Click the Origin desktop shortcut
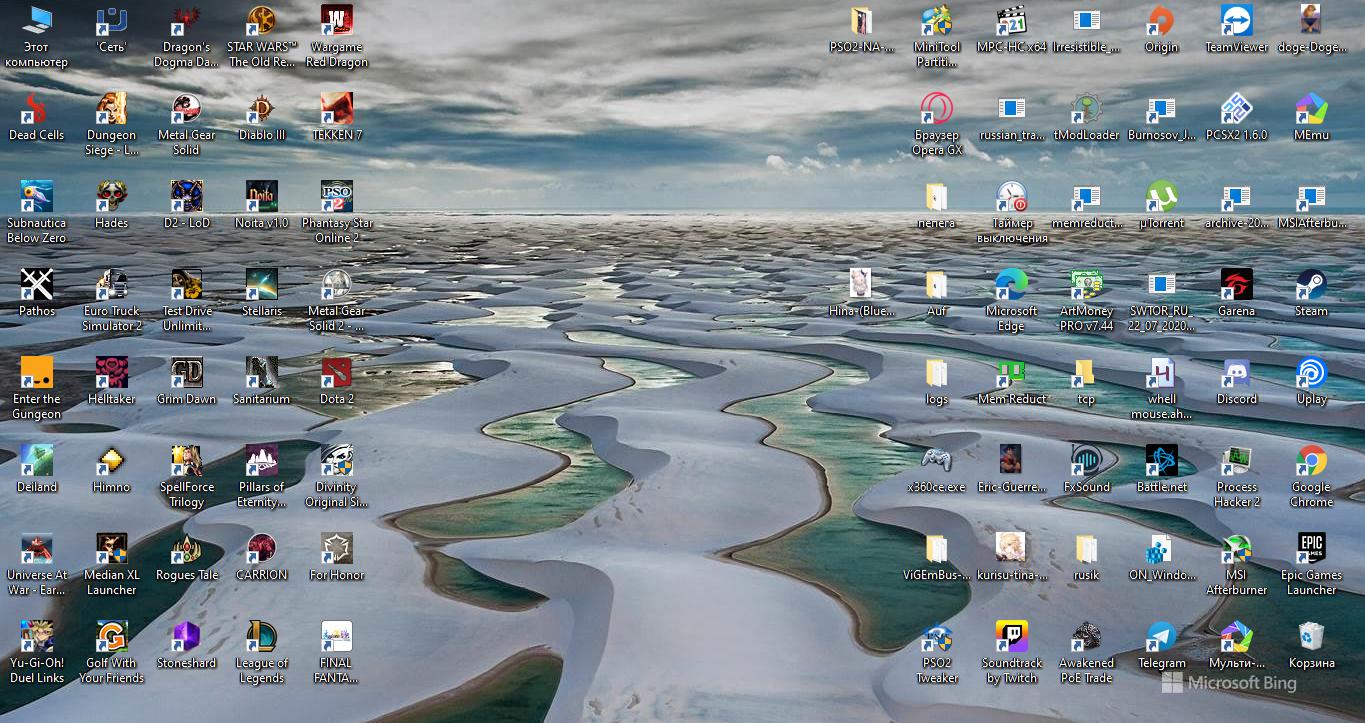Screen dimensions: 1365x723 coord(1162,29)
